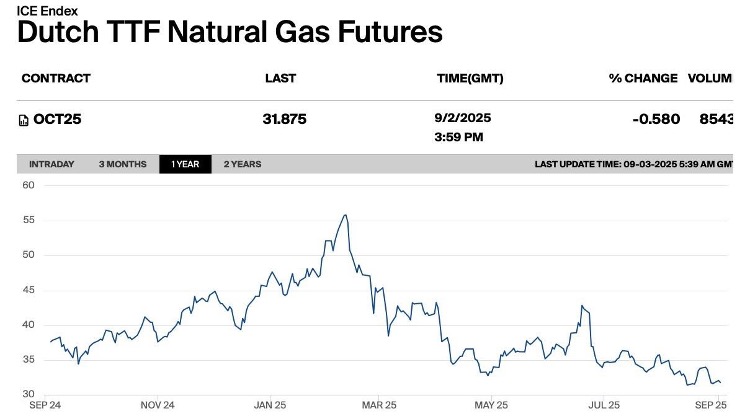Click the MAR 25 x-axis label
This screenshot has height=420, width=750.
tap(378, 405)
